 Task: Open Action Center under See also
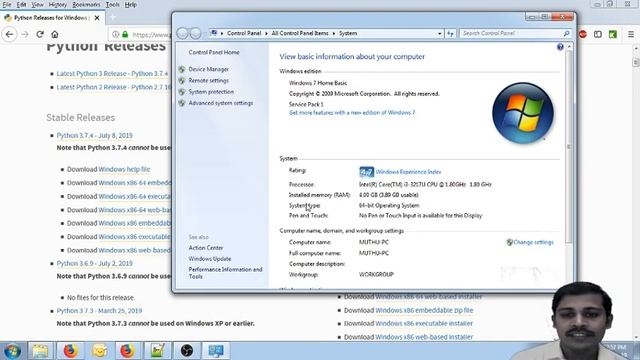click(206, 248)
